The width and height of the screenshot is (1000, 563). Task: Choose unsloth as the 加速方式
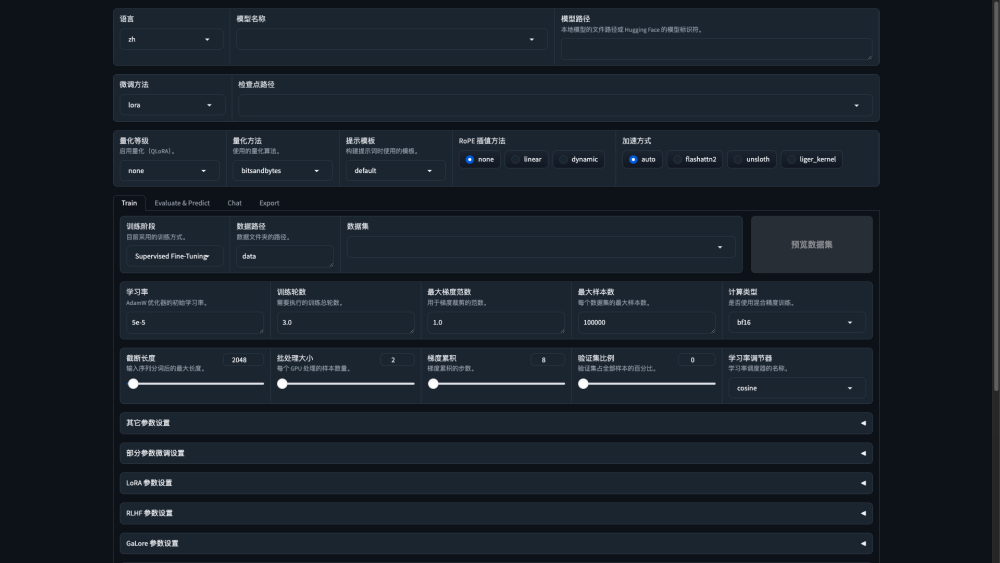coord(751,159)
